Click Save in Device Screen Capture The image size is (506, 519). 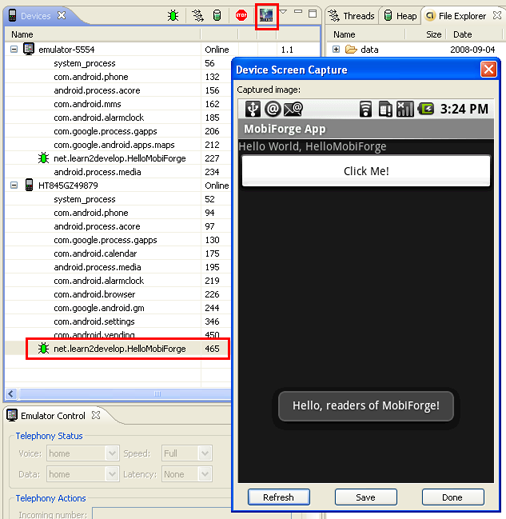[x=366, y=497]
